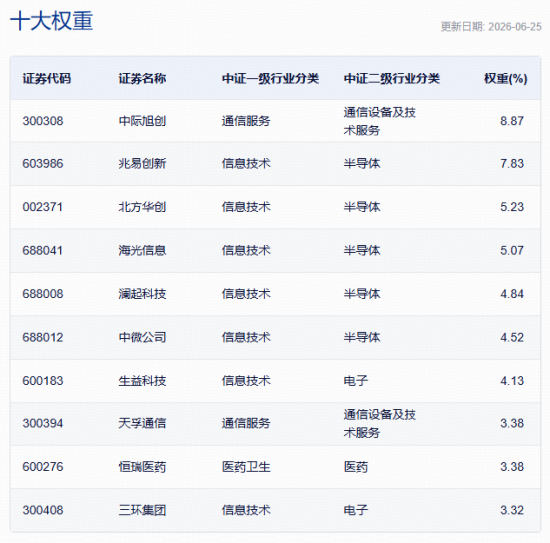Select security code 603986
This screenshot has height=543, width=550.
click(x=43, y=163)
